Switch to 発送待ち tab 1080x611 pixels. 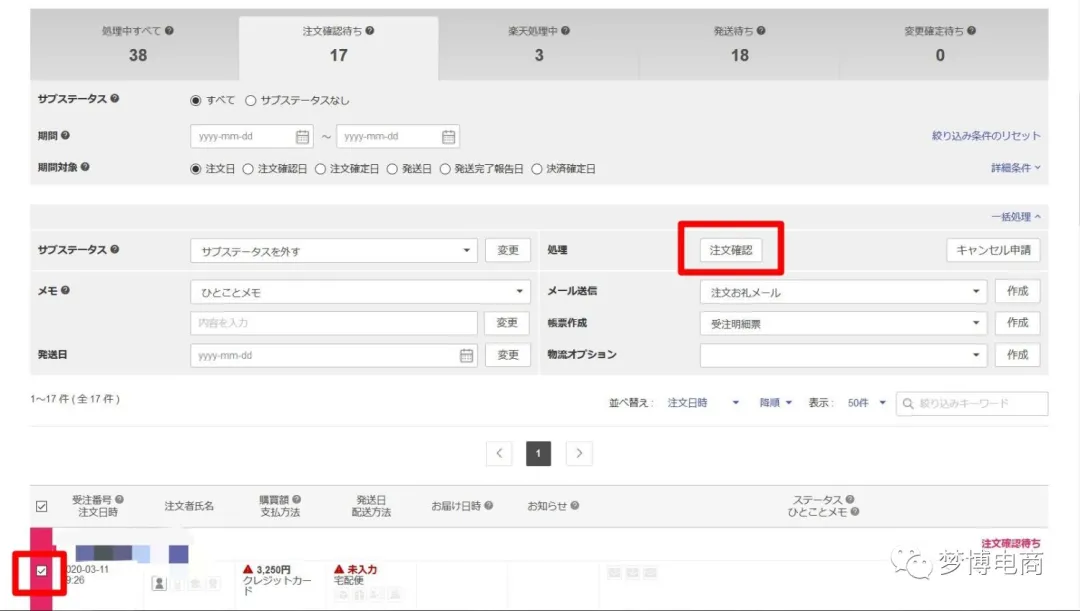pyautogui.click(x=739, y=45)
